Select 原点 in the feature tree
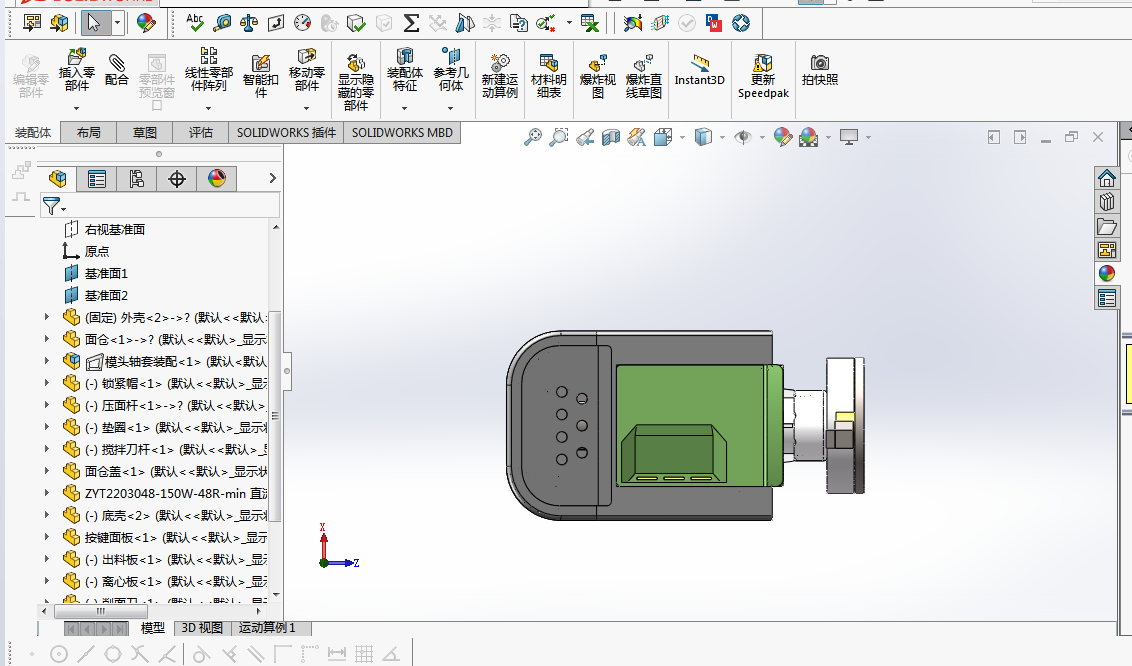 click(x=97, y=251)
